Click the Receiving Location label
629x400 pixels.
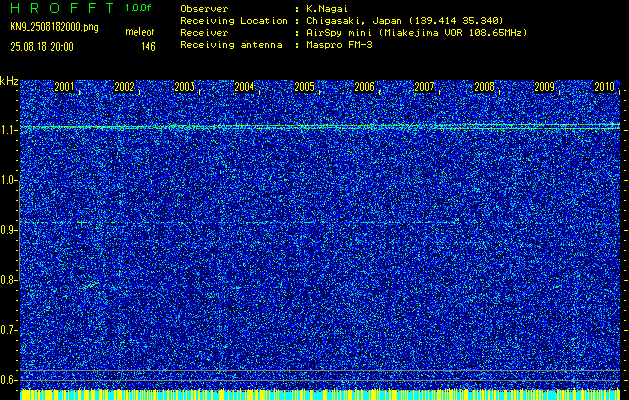234,21
